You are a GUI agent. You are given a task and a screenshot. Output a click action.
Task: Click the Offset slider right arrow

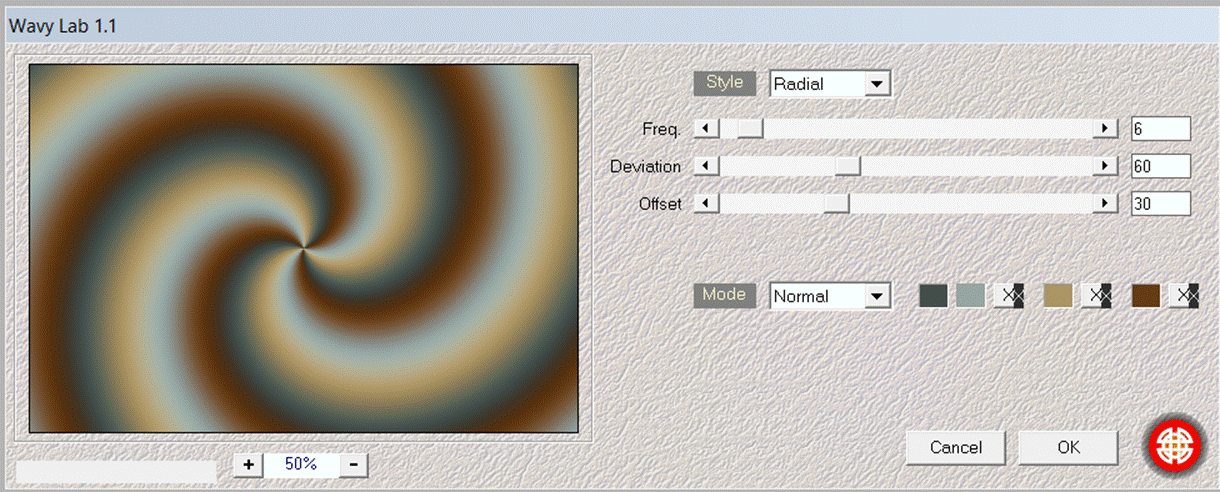point(1105,203)
